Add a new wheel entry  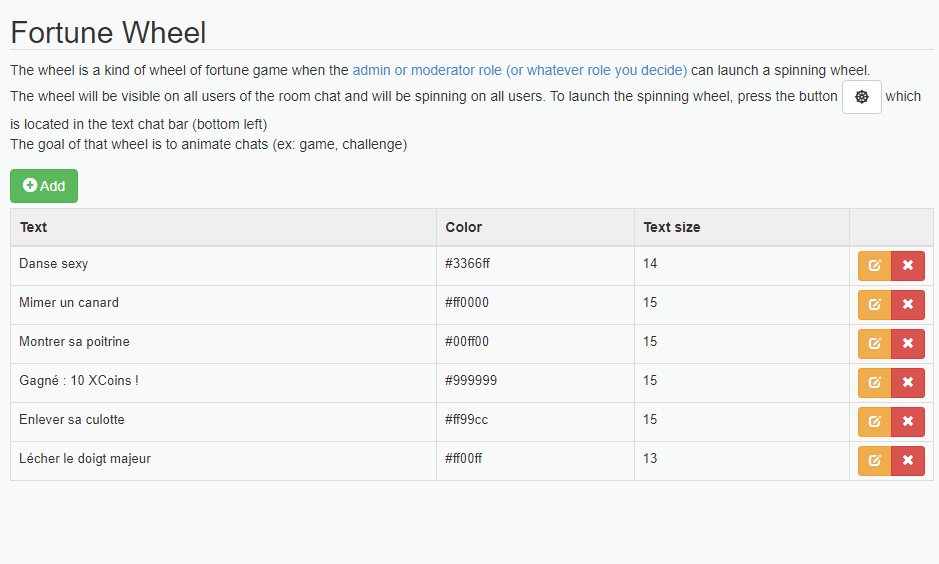coord(44,186)
